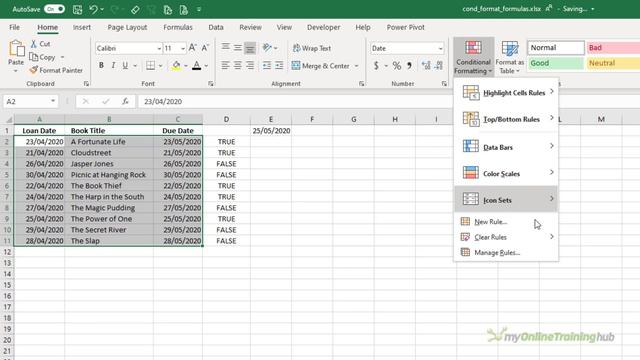Click the Conditional Formatting button
The height and width of the screenshot is (360, 640).
click(473, 57)
